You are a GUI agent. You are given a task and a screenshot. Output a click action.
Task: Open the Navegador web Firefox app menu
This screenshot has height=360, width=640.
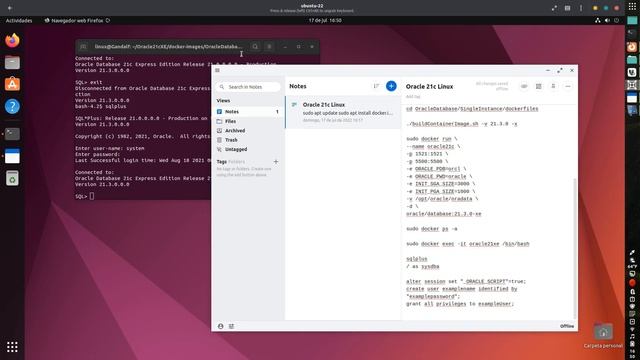pos(77,20)
